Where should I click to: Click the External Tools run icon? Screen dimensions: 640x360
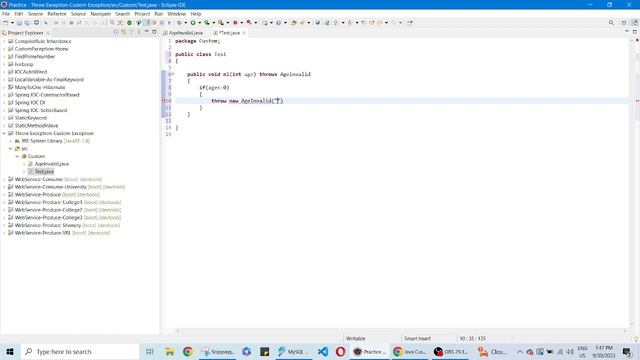pyautogui.click(x=220, y=23)
